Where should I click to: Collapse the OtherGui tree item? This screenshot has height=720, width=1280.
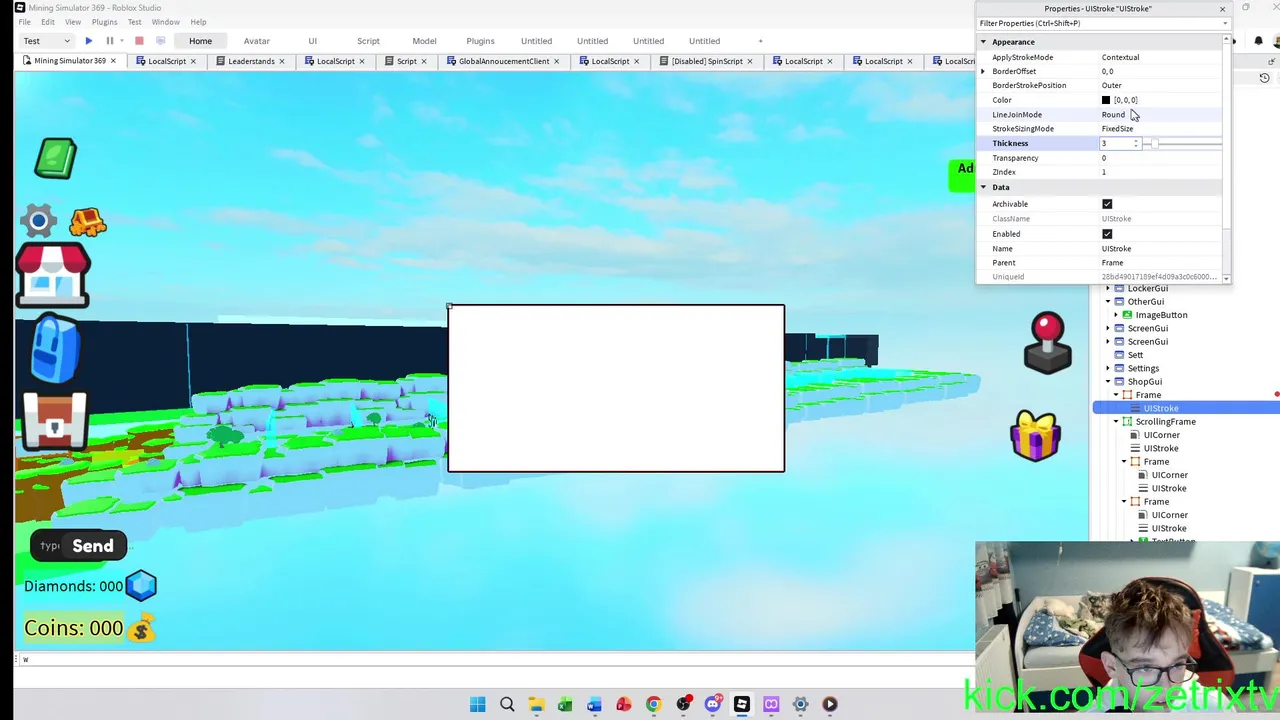tap(1108, 302)
